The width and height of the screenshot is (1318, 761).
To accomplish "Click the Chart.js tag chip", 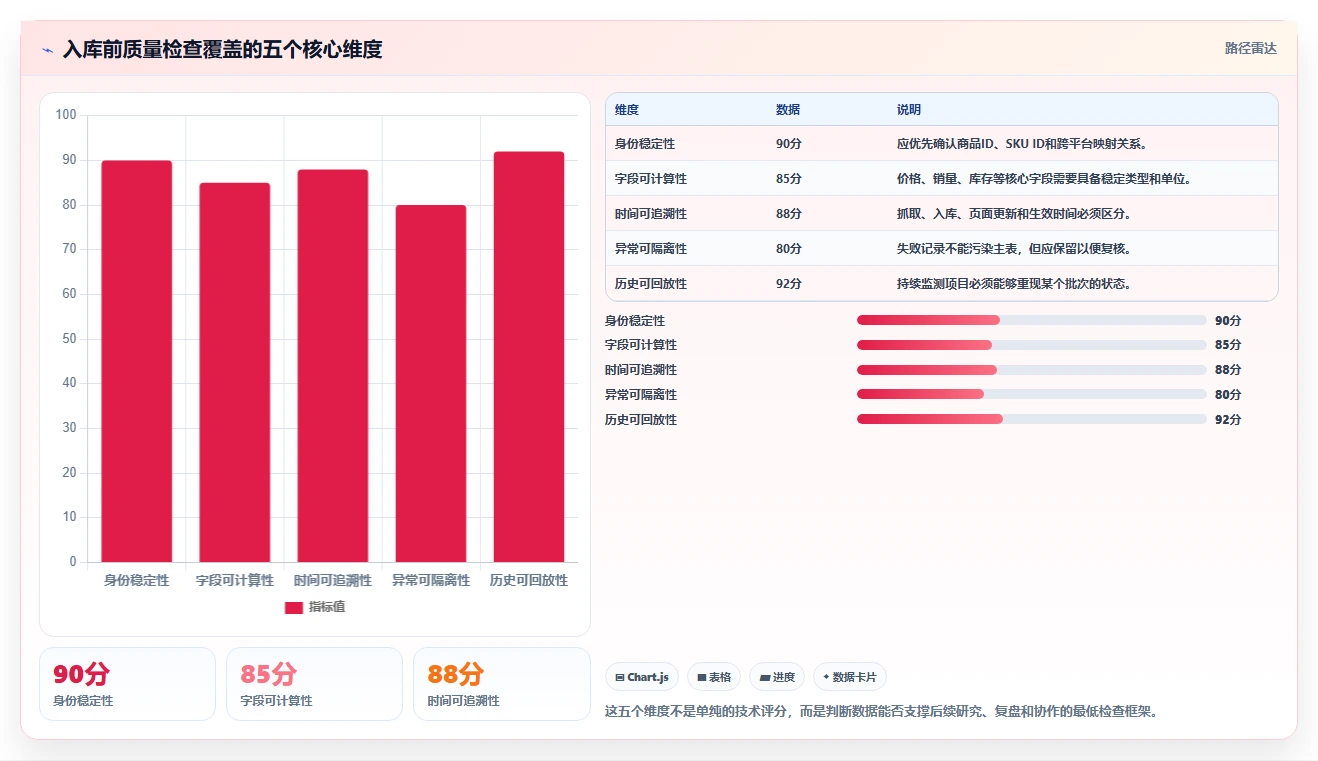I will point(642,677).
